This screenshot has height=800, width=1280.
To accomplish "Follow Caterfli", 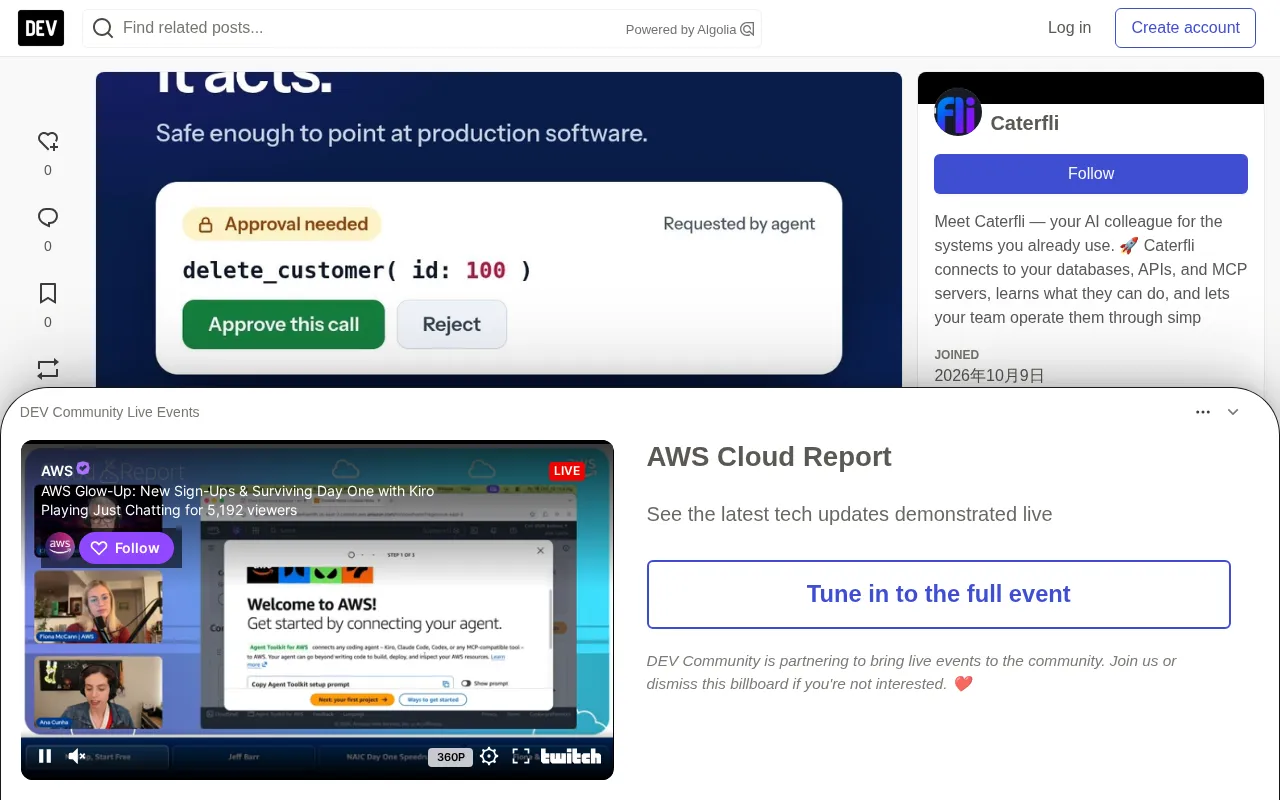I will (x=1091, y=174).
